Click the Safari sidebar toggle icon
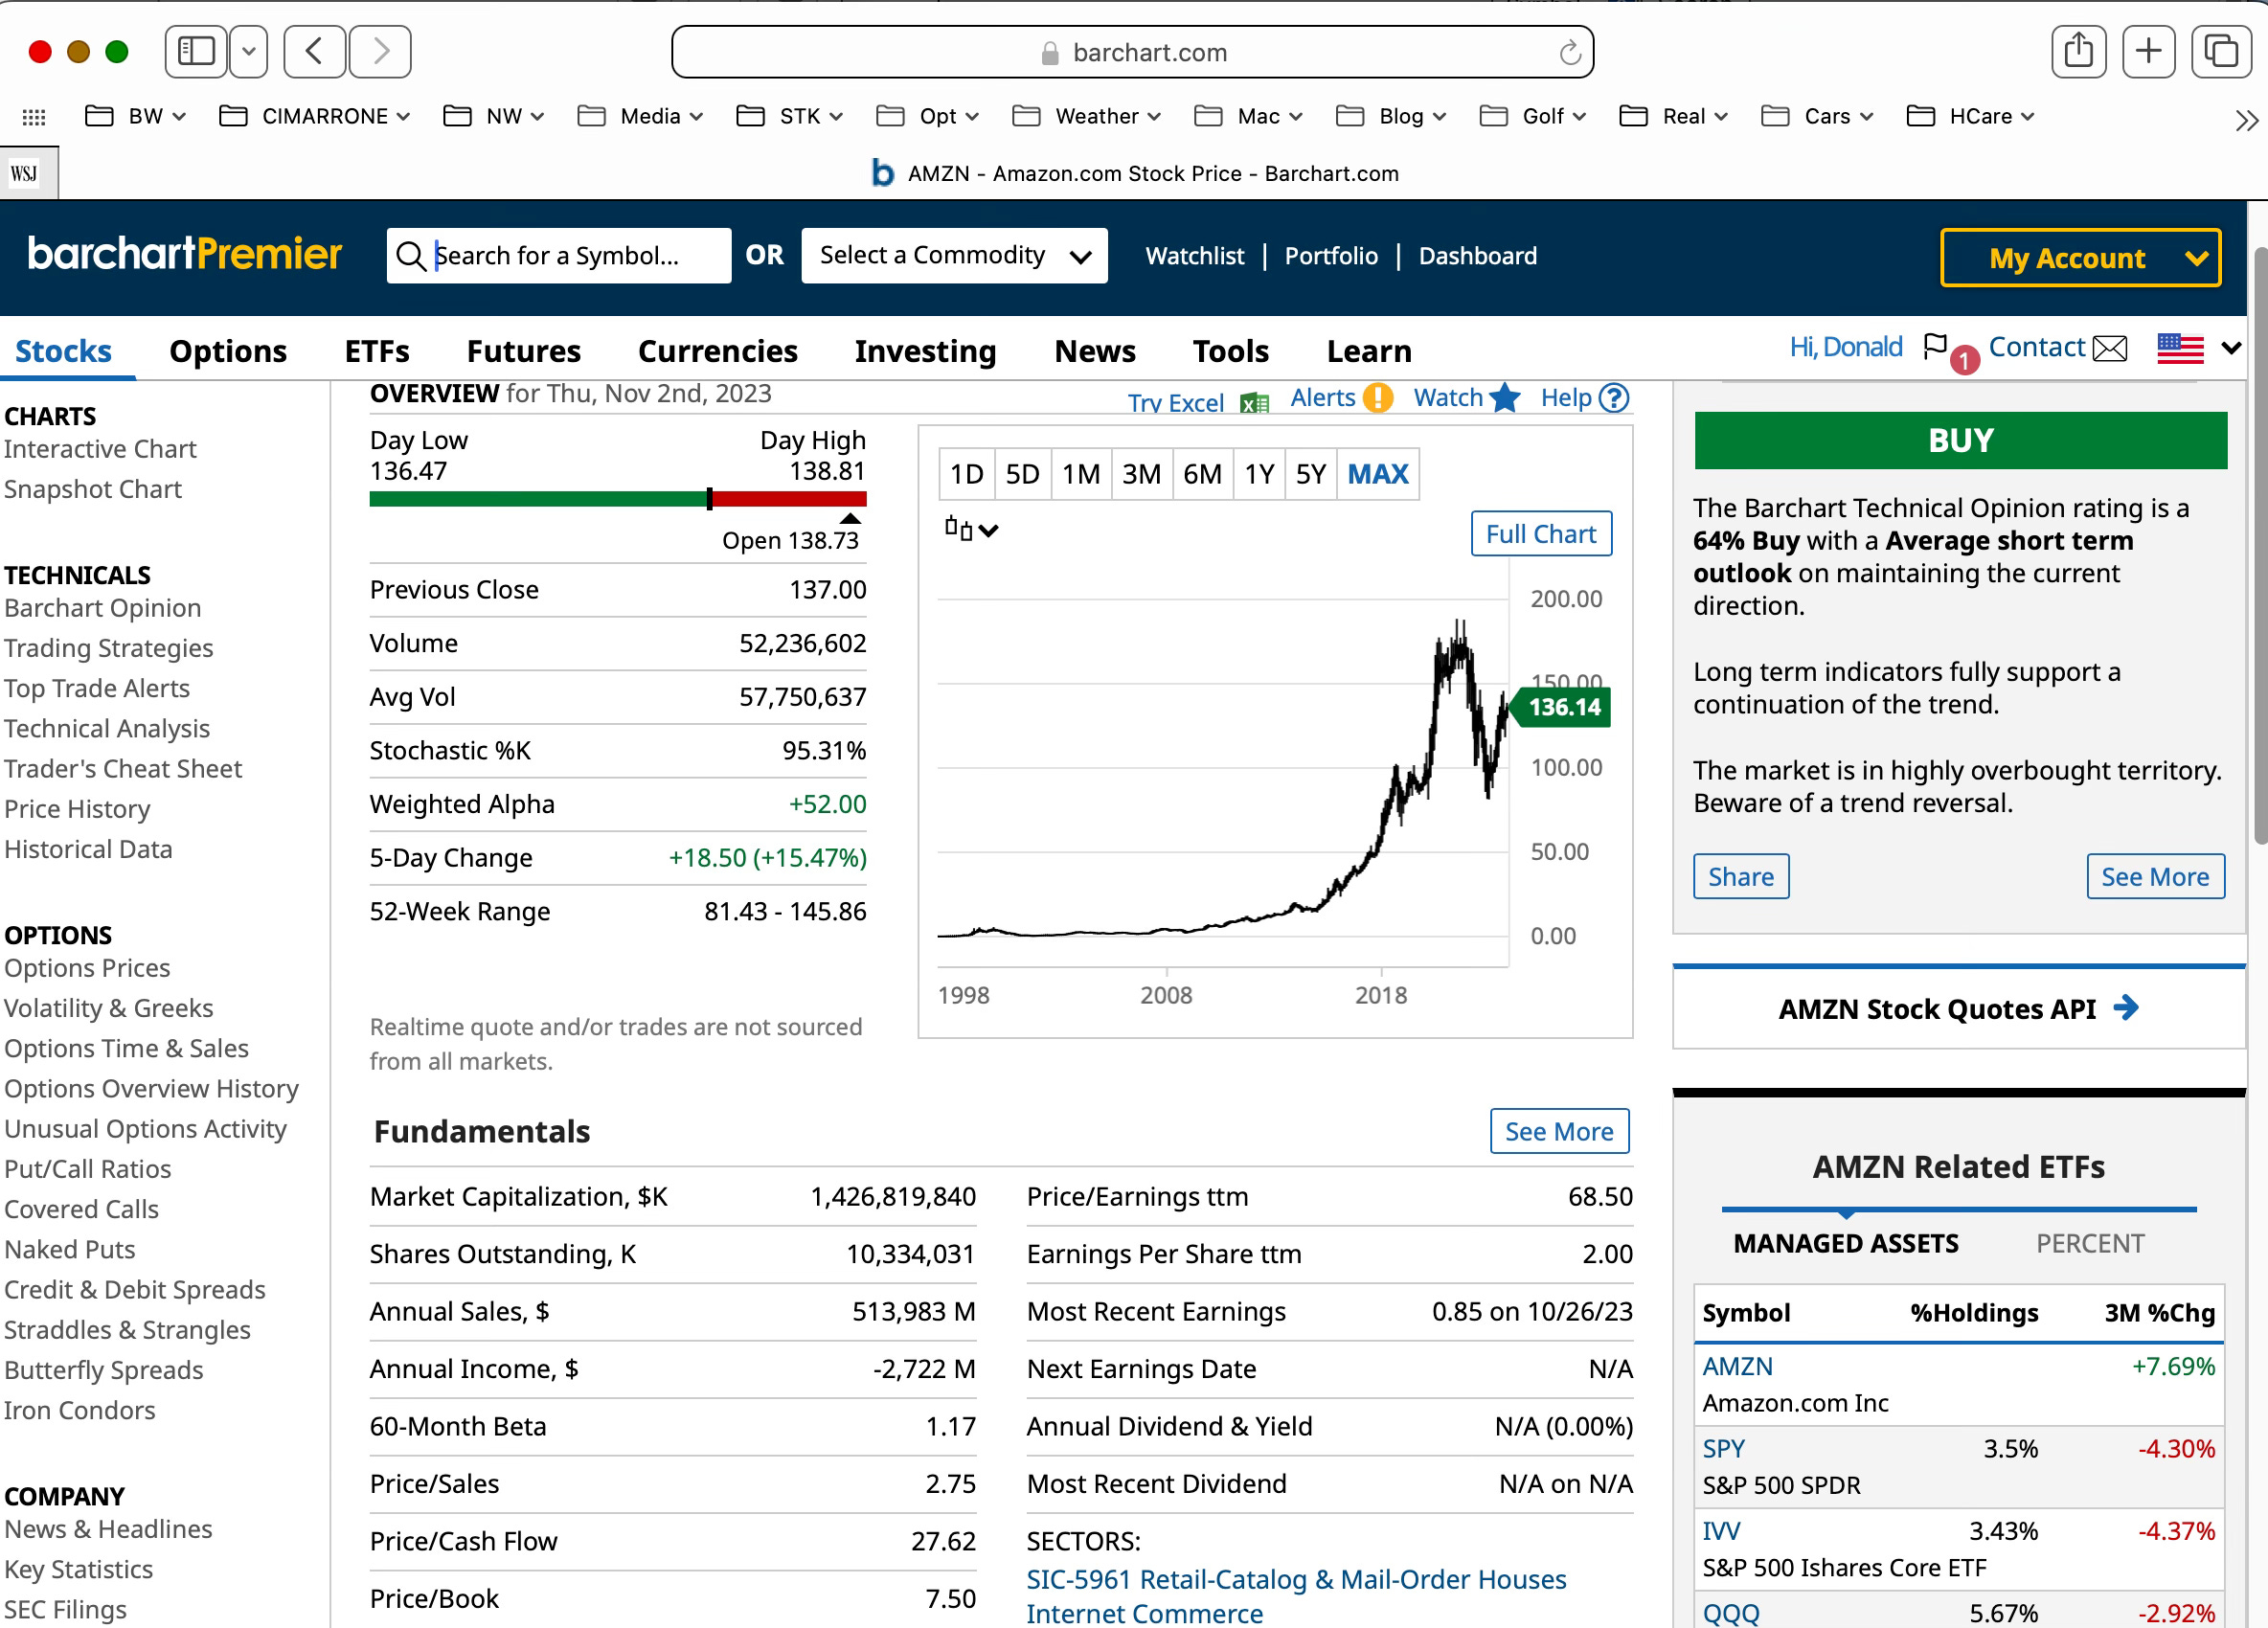This screenshot has height=1628, width=2268. click(x=196, y=51)
